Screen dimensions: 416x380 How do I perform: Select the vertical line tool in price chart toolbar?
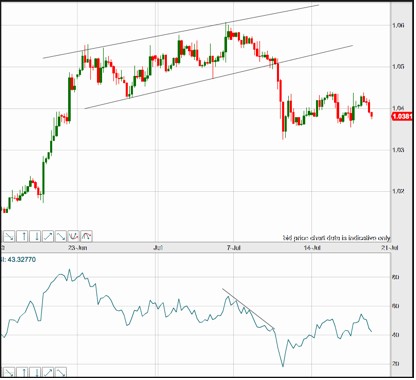tap(36, 236)
